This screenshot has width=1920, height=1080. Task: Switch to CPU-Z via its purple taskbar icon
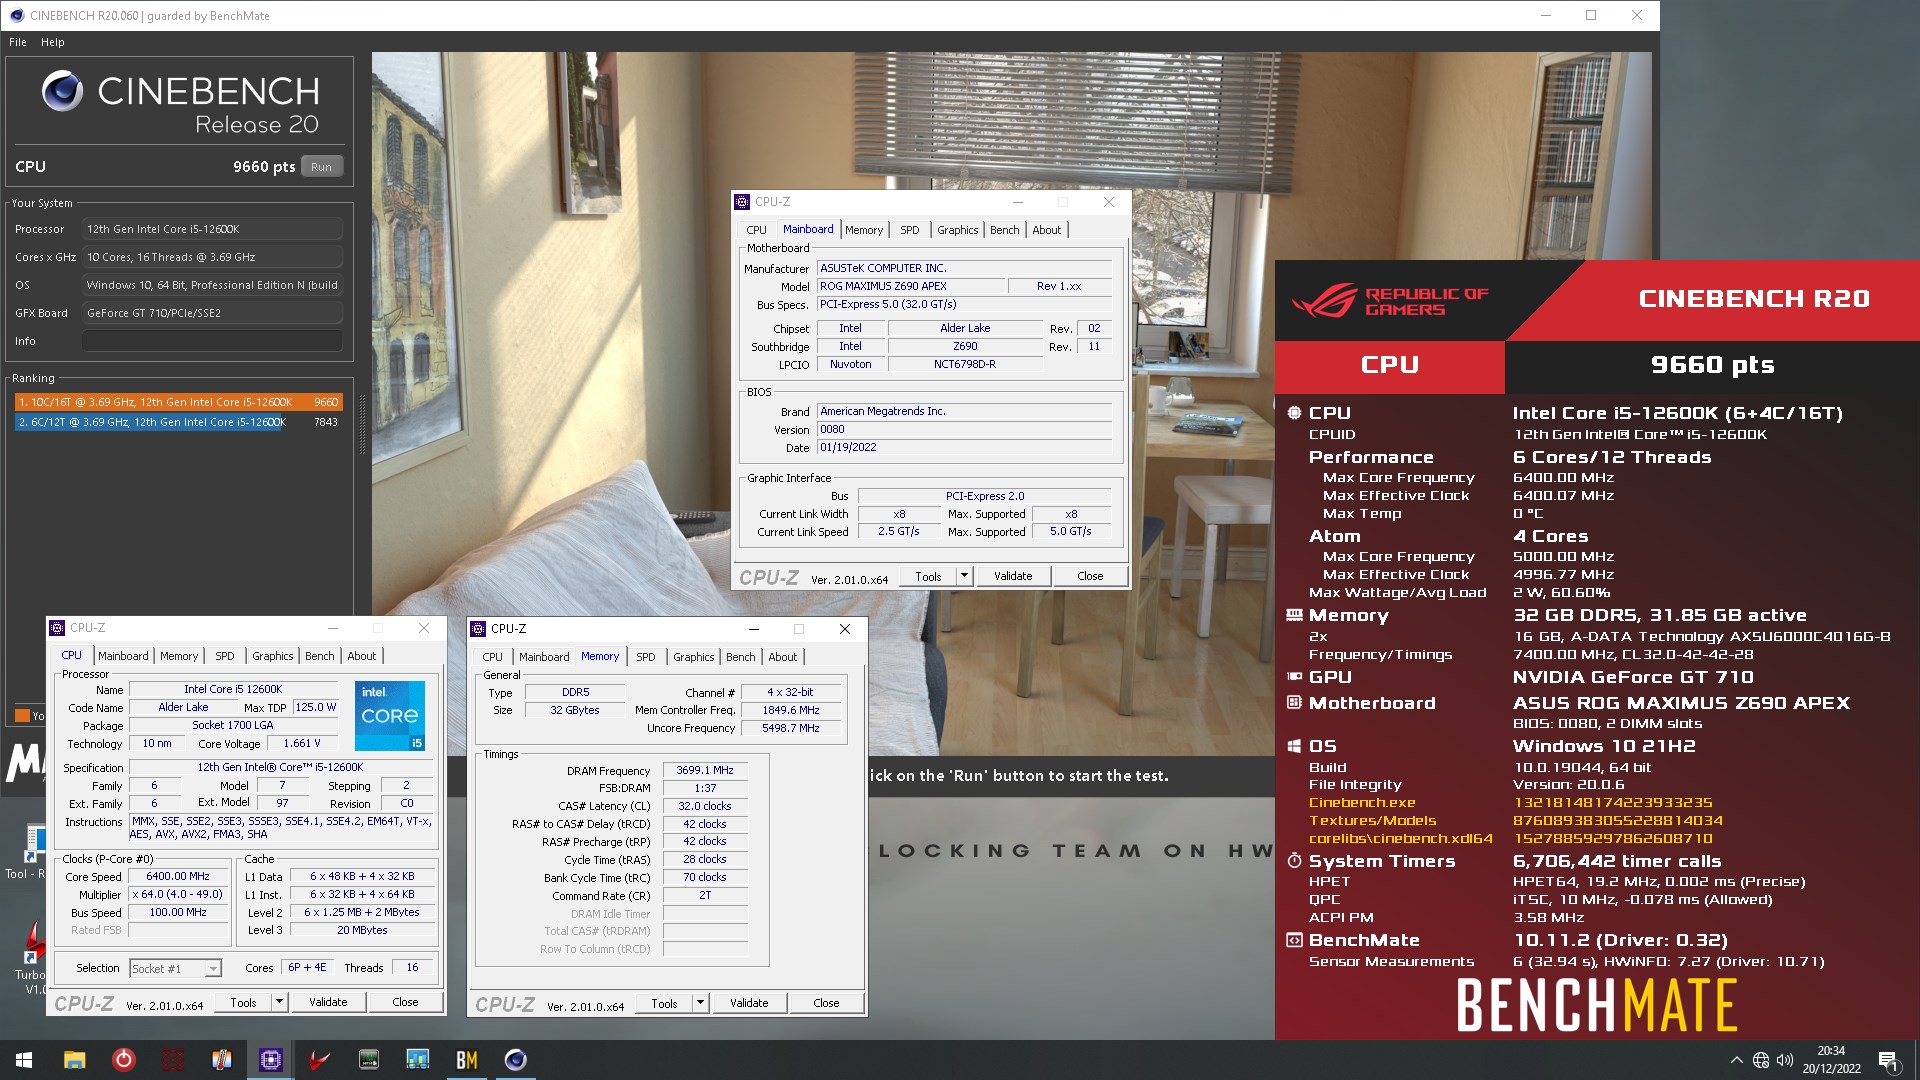[x=270, y=1060]
